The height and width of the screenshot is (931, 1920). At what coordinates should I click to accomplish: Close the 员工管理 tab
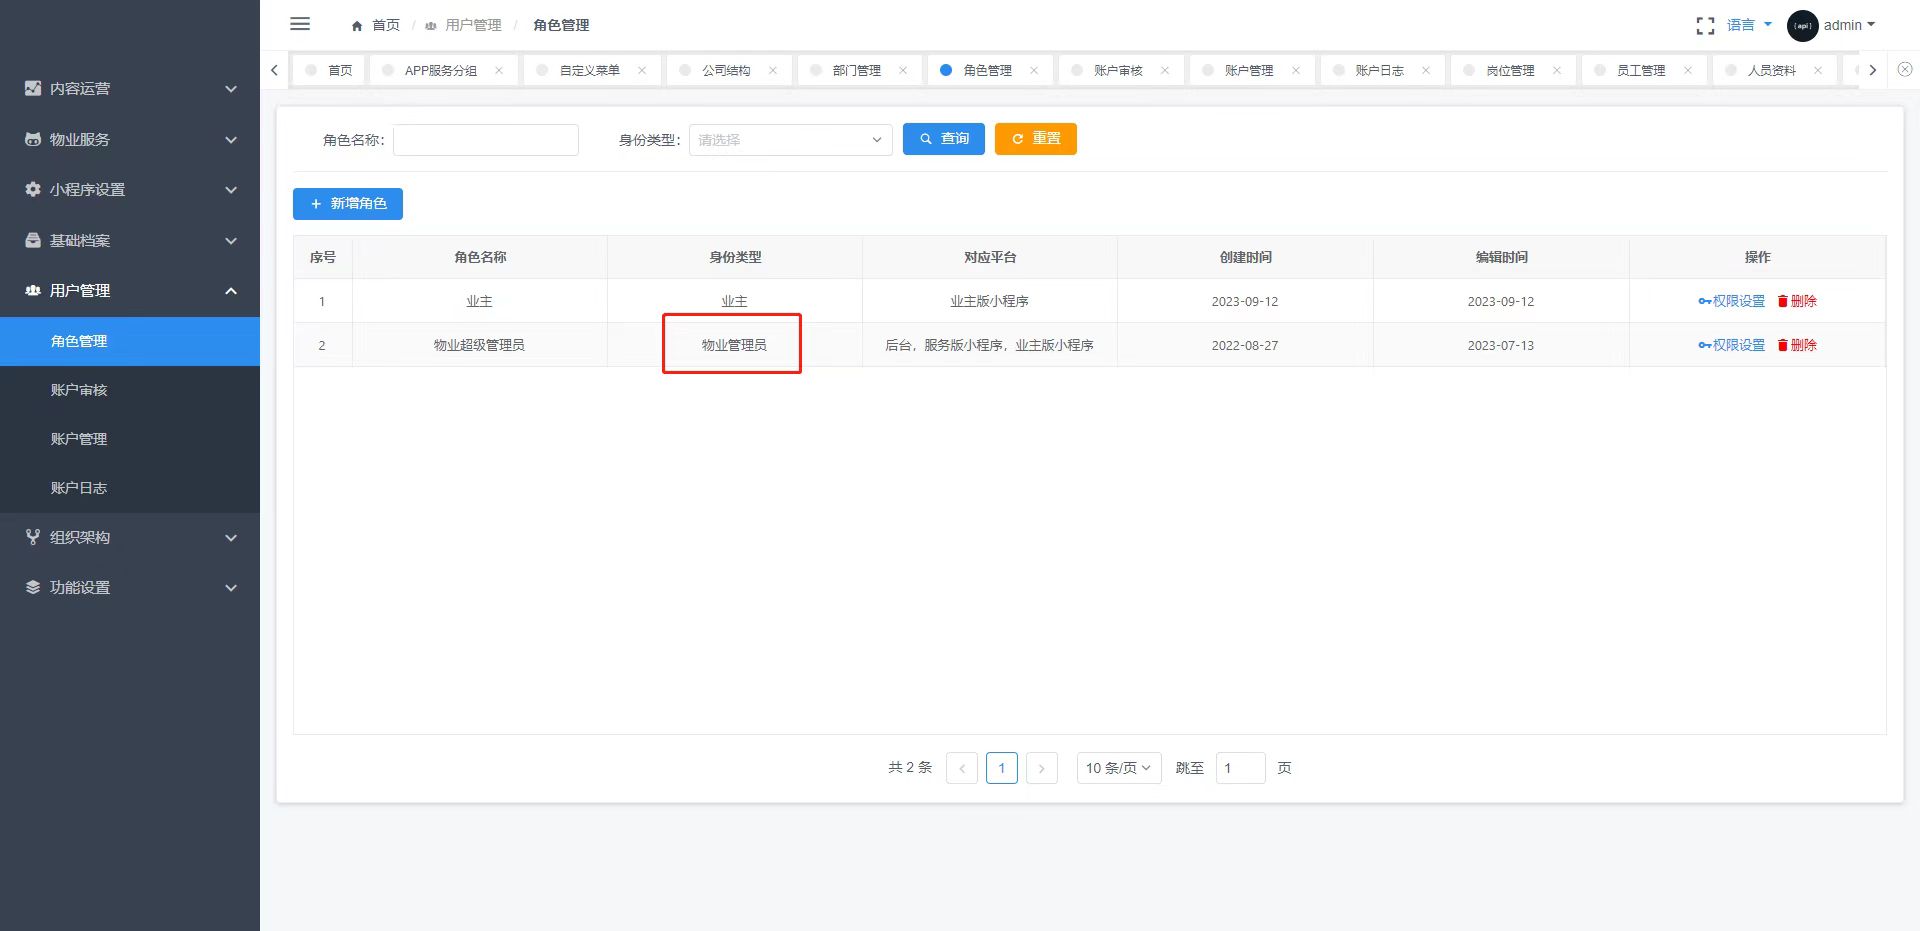click(x=1688, y=70)
